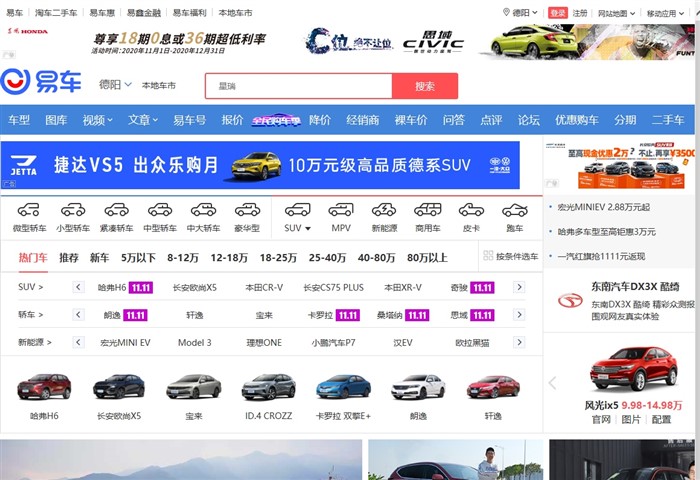Viewport: 700px width, 480px height.
Task: Click the 东南汽车 brand logo
Action: 570,301
